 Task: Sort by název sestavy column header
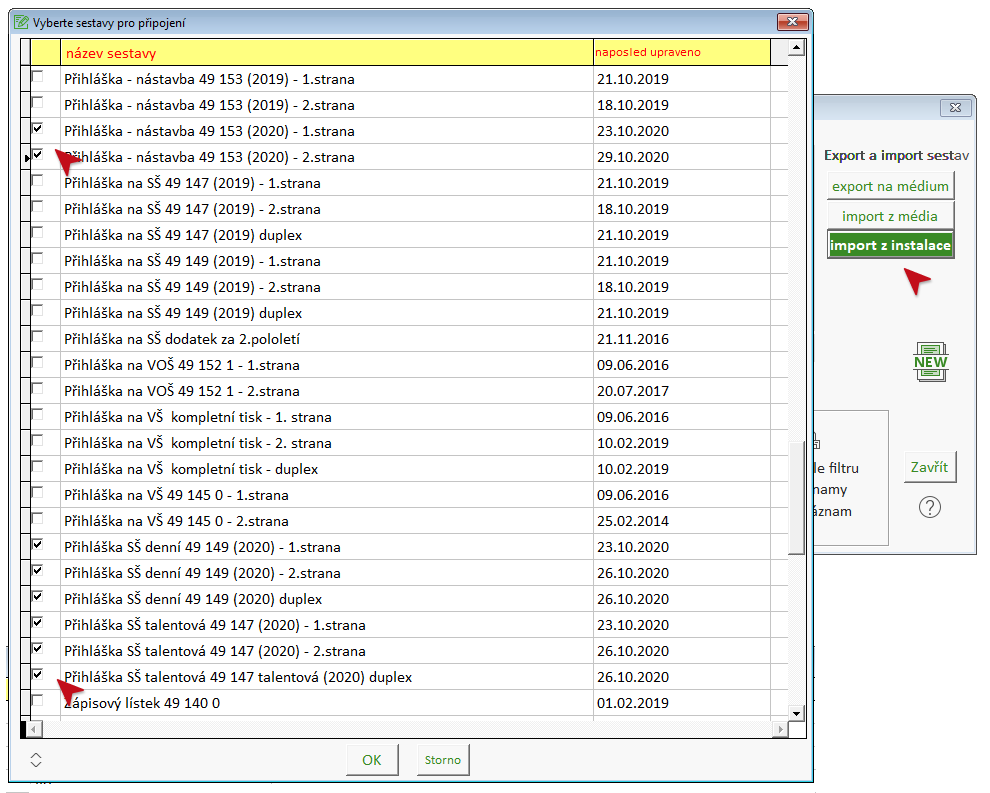click(x=327, y=52)
